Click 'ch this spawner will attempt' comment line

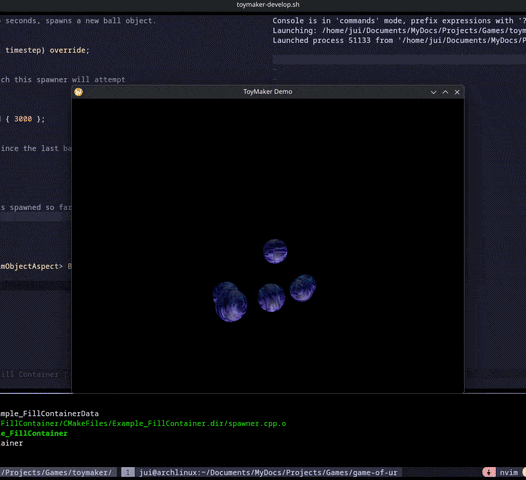(x=63, y=79)
